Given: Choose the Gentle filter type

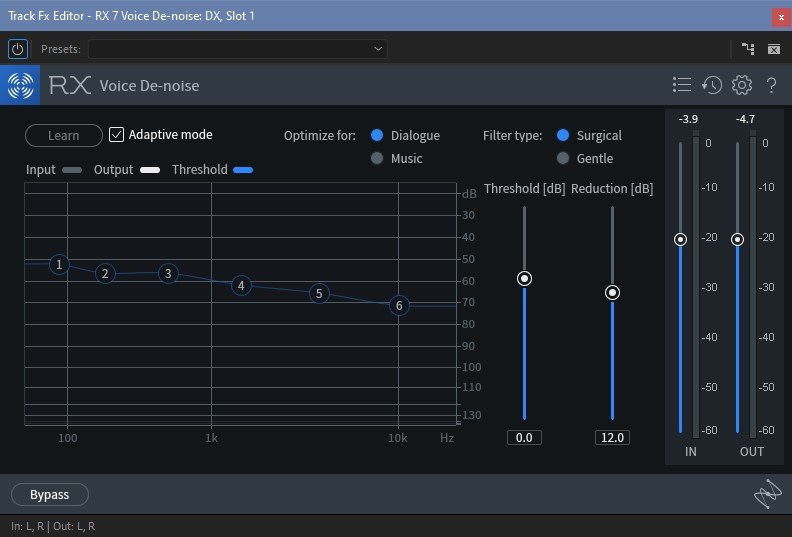Looking at the screenshot, I should coord(563,158).
